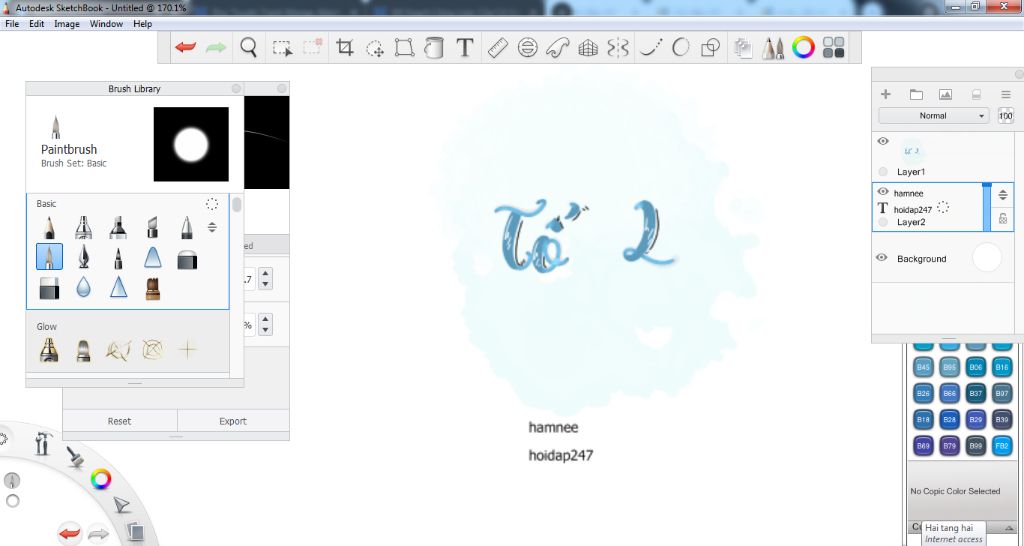Select the Pencil brush in Basic set

(49, 227)
